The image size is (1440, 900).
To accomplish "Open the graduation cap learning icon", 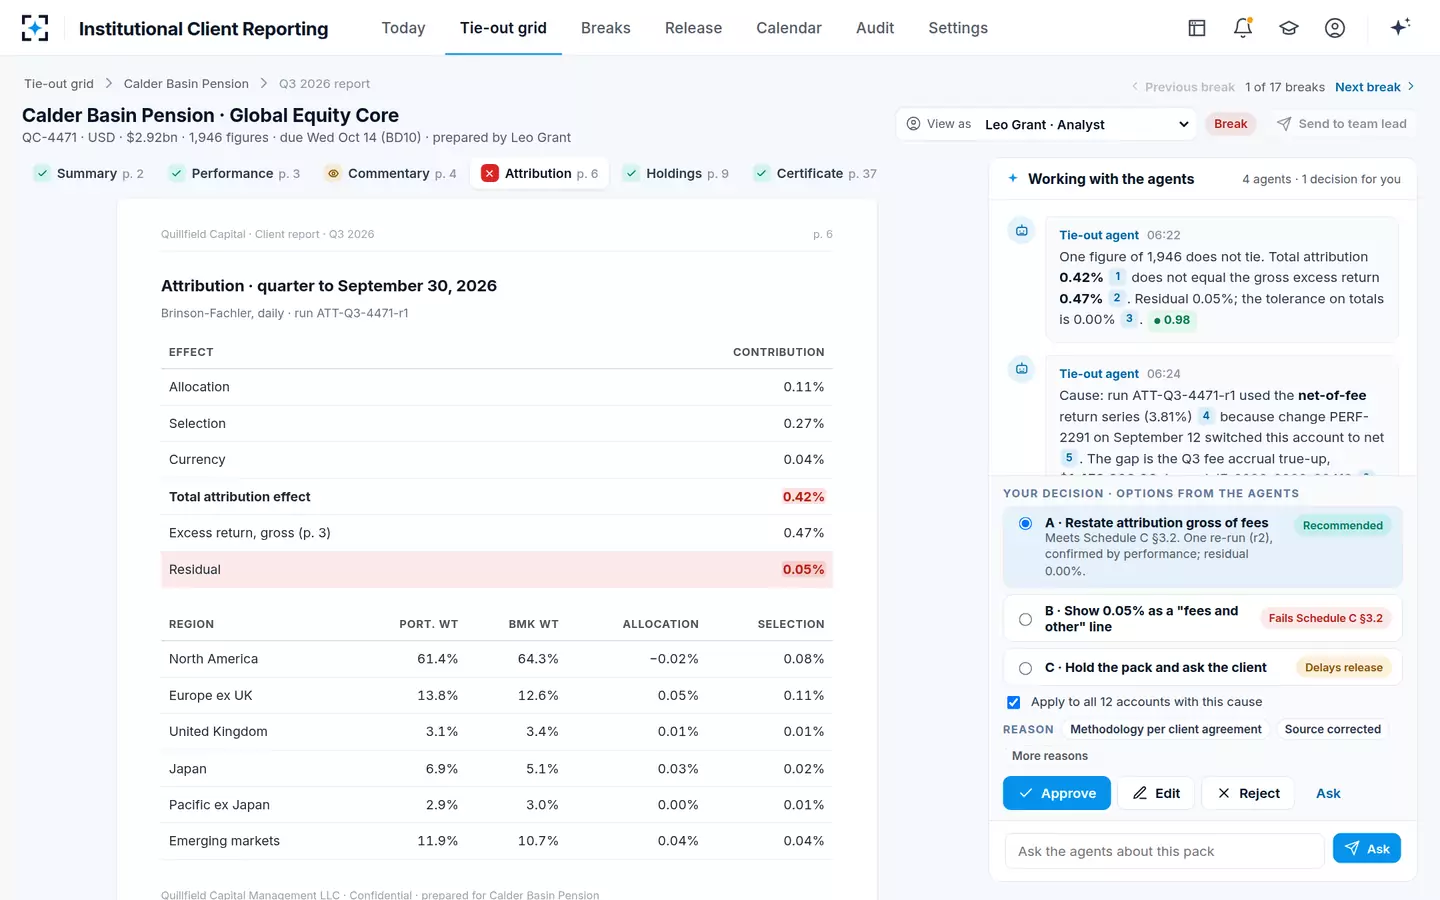I will pyautogui.click(x=1289, y=28).
